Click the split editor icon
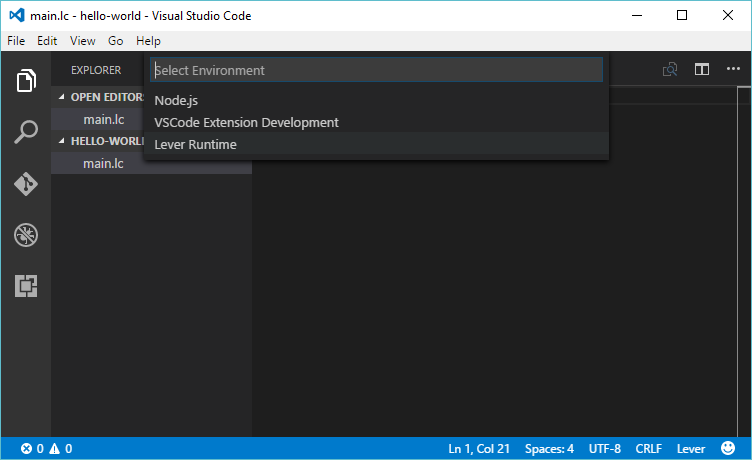Screen dimensions: 752x460 click(702, 69)
